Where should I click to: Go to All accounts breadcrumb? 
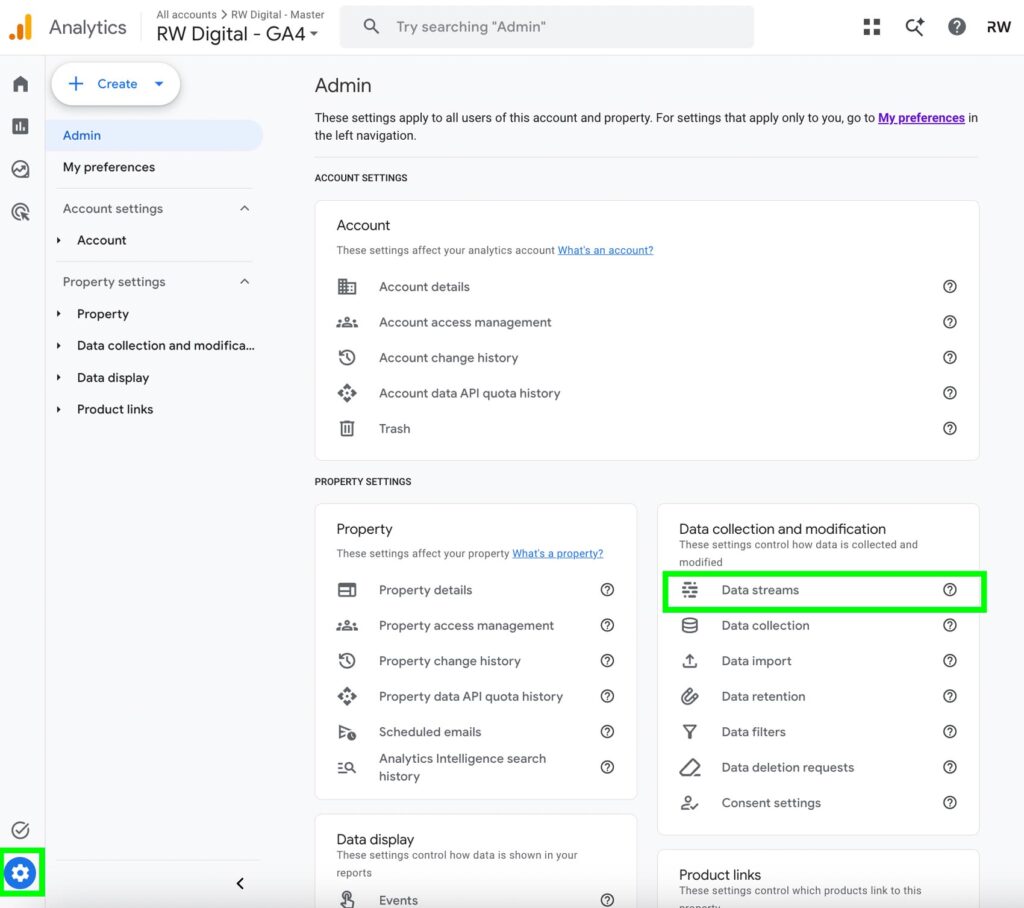coord(186,14)
